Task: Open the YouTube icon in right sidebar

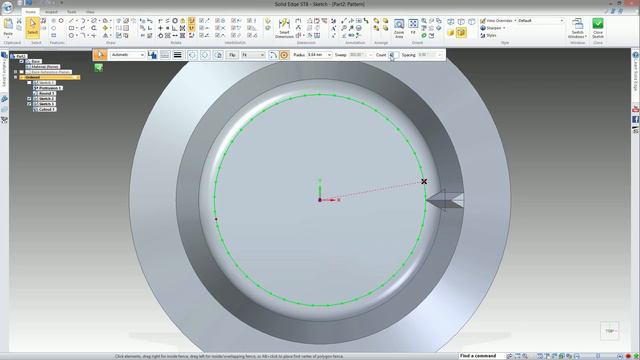Action: tap(636, 109)
